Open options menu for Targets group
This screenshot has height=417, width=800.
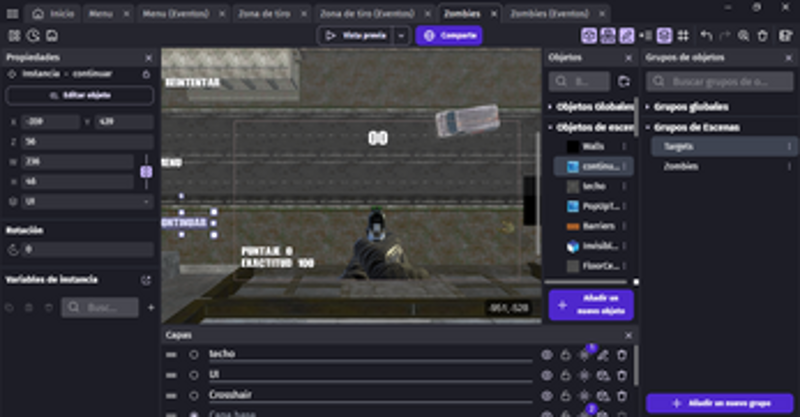pos(789,146)
